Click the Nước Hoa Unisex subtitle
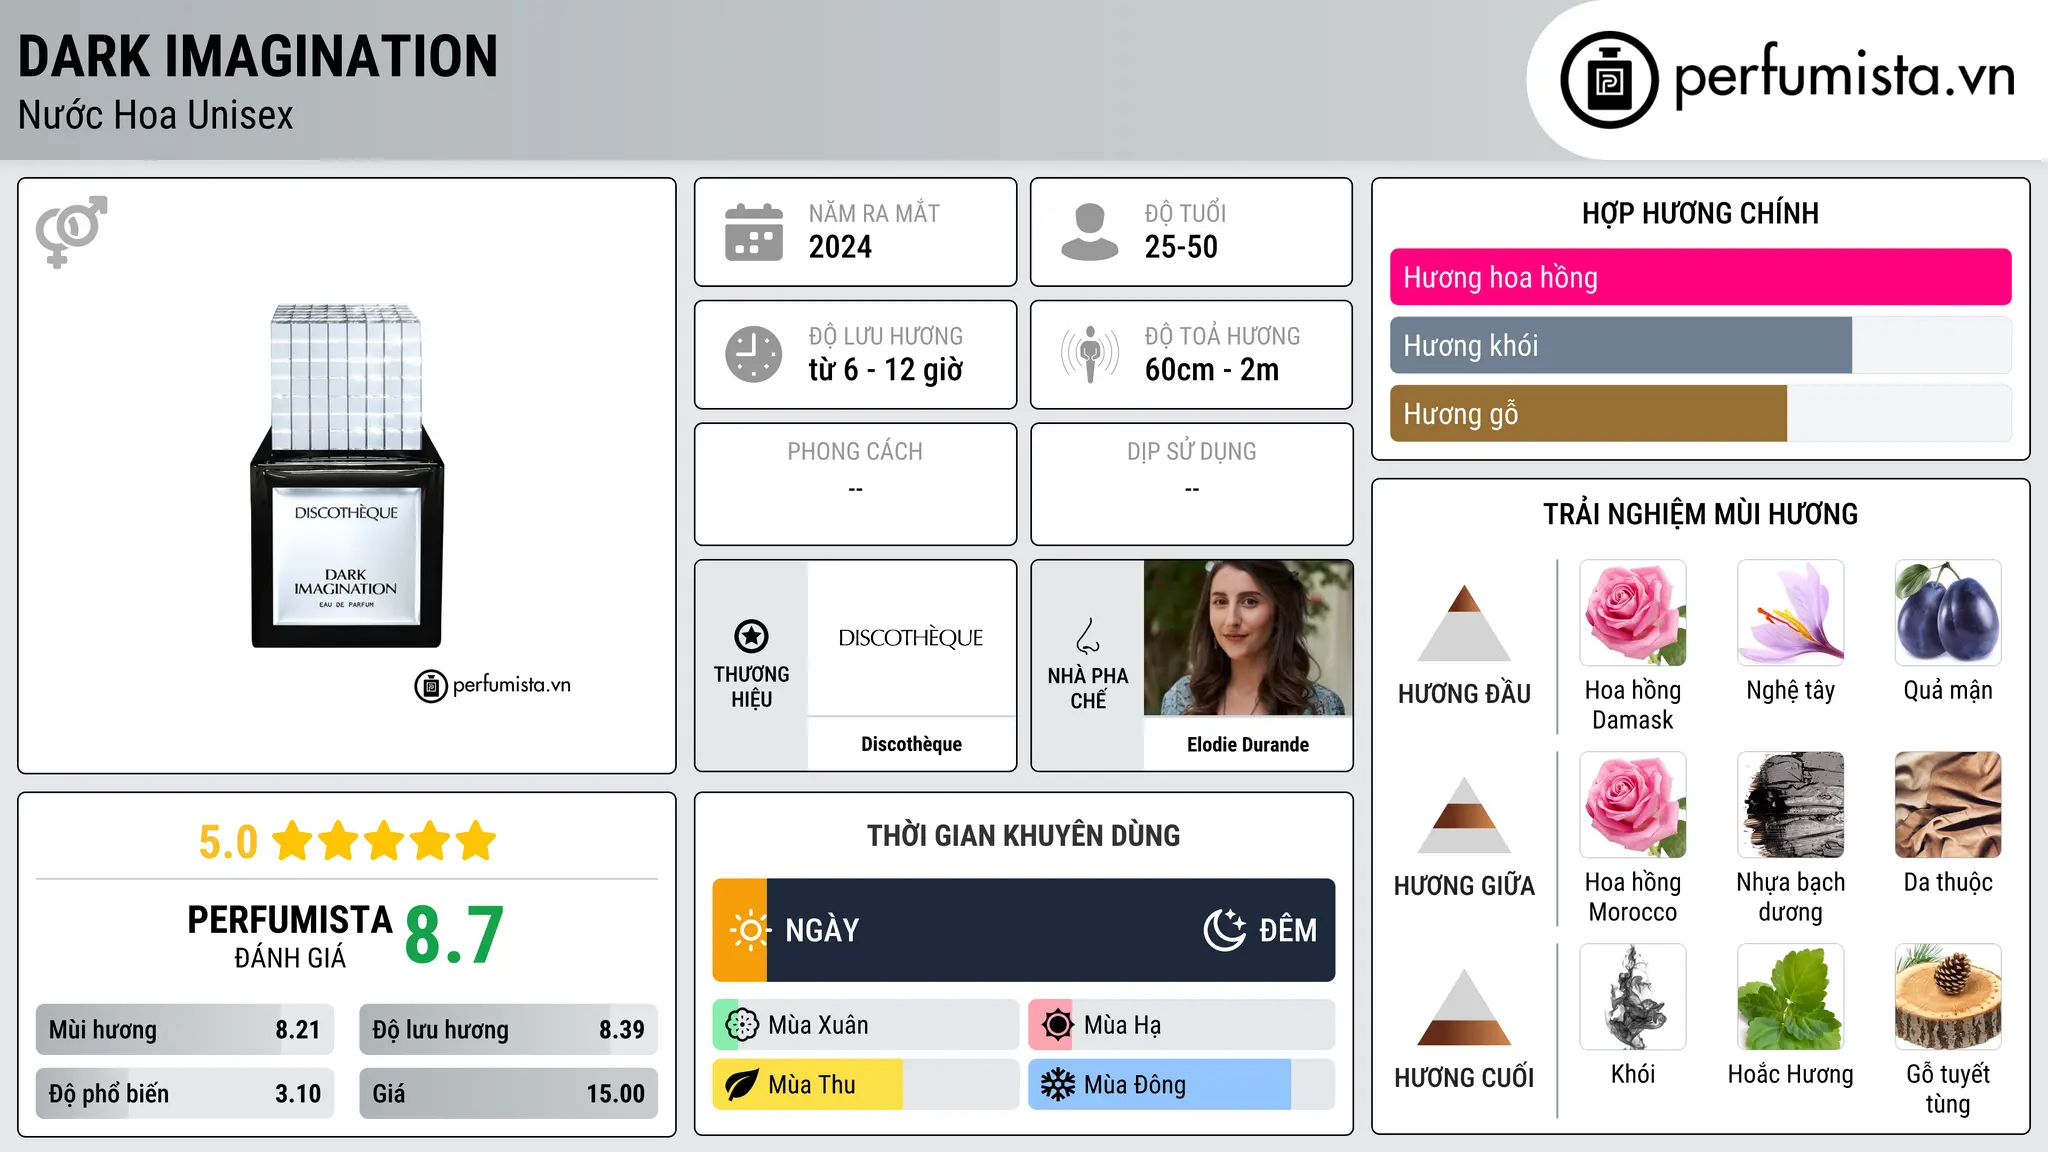 tap(156, 116)
